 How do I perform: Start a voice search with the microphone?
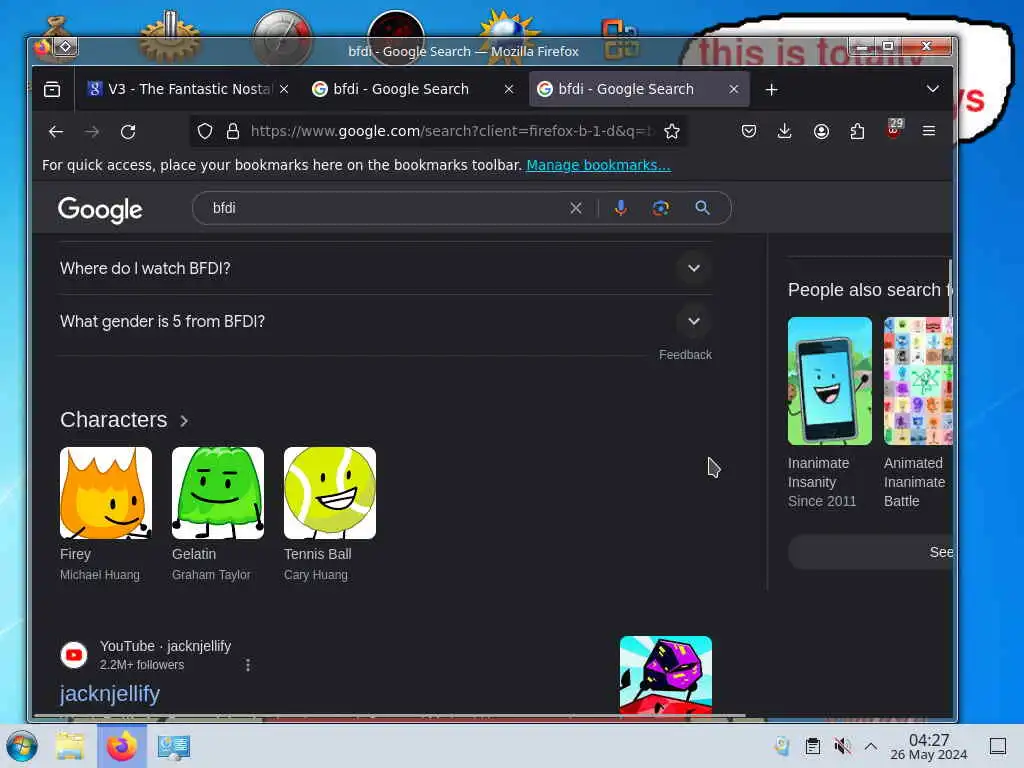(620, 208)
